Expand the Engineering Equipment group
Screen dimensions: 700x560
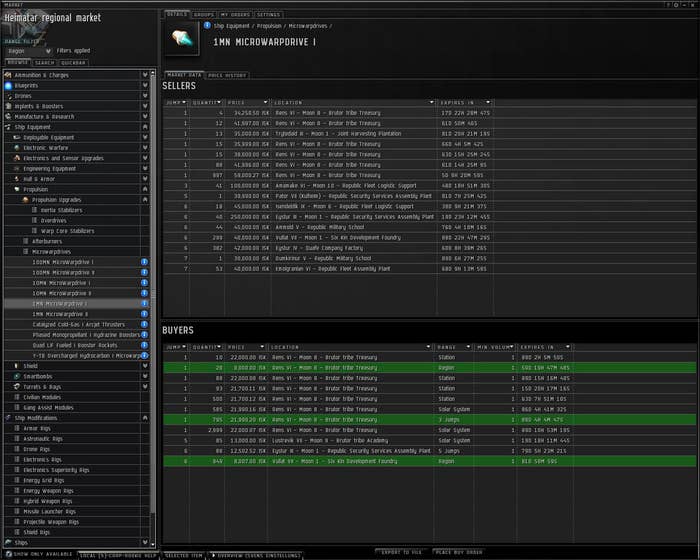(145, 168)
